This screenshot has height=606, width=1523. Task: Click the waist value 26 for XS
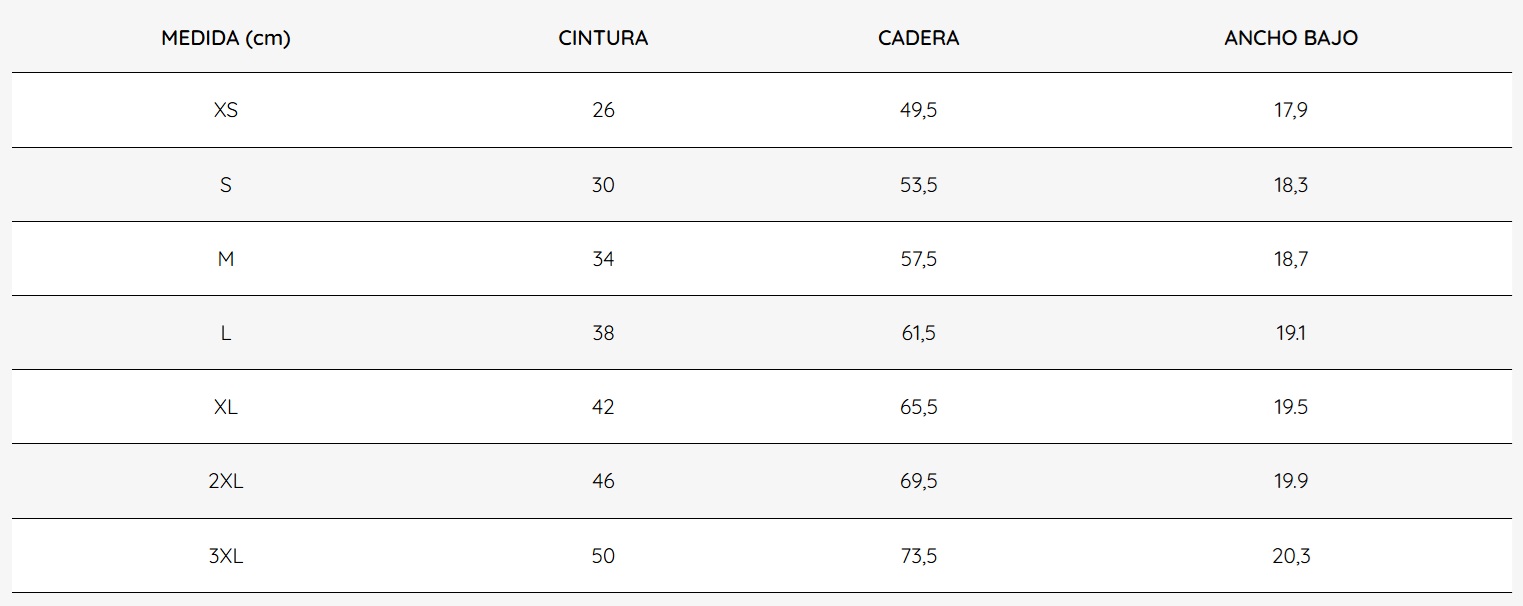click(603, 110)
